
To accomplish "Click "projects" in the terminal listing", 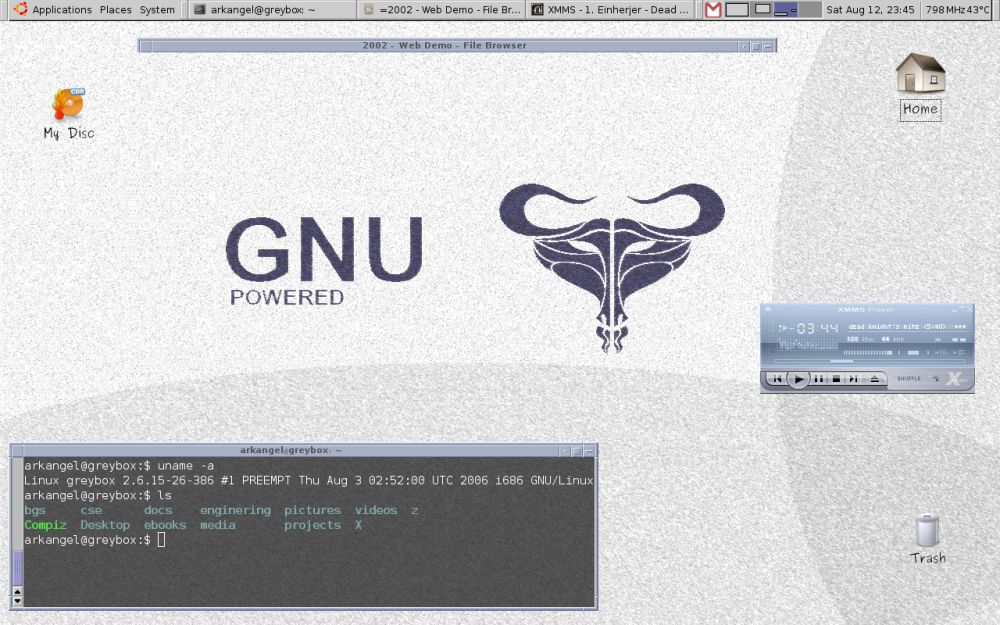I will pyautogui.click(x=312, y=525).
